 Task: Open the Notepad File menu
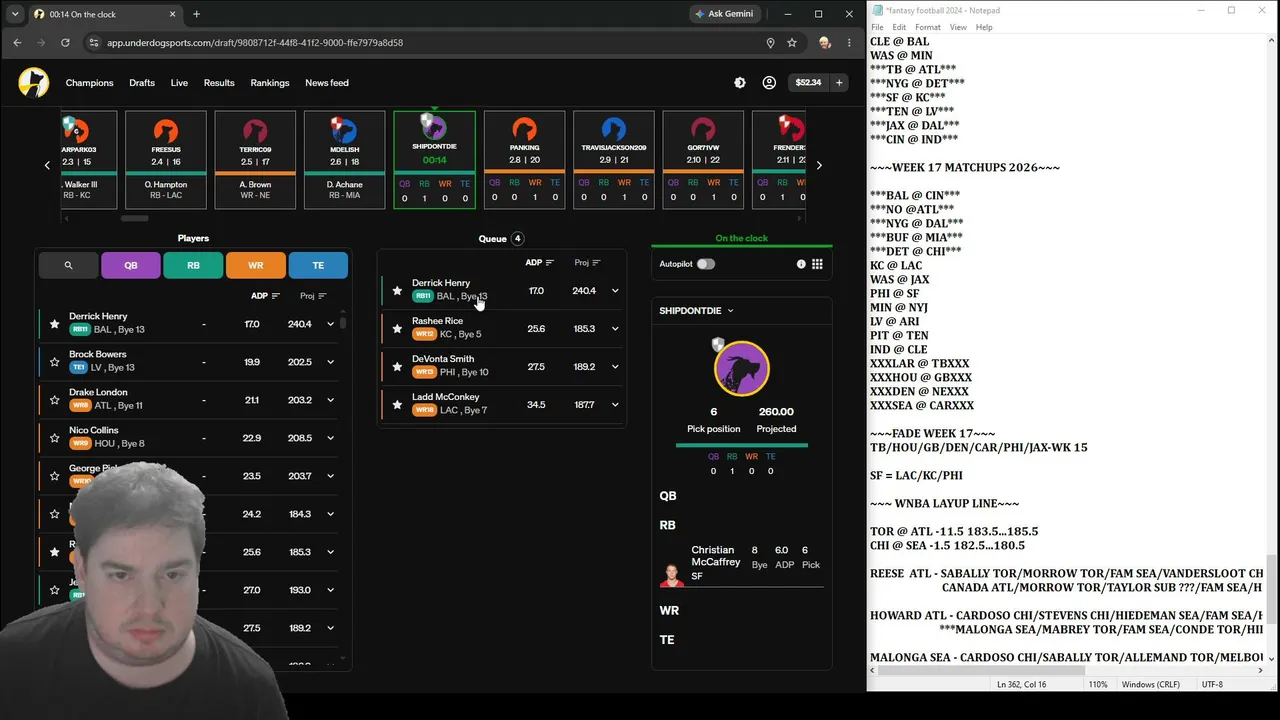click(x=877, y=27)
